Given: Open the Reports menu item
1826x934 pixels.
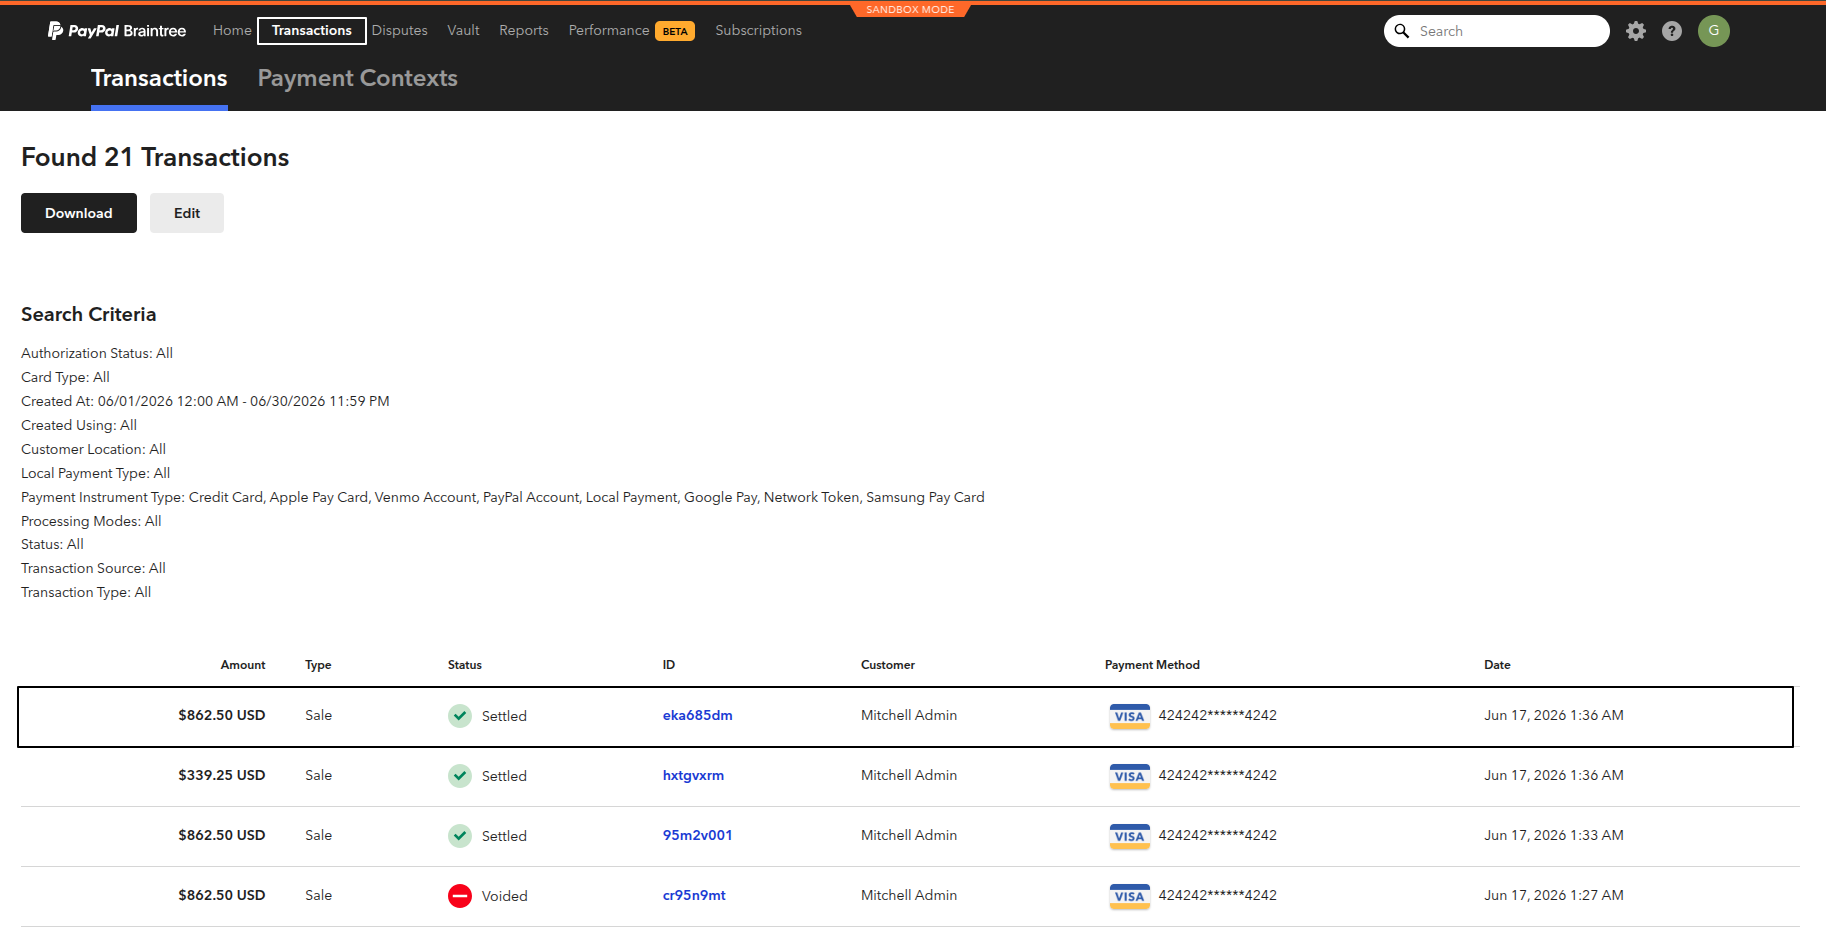Looking at the screenshot, I should 524,30.
